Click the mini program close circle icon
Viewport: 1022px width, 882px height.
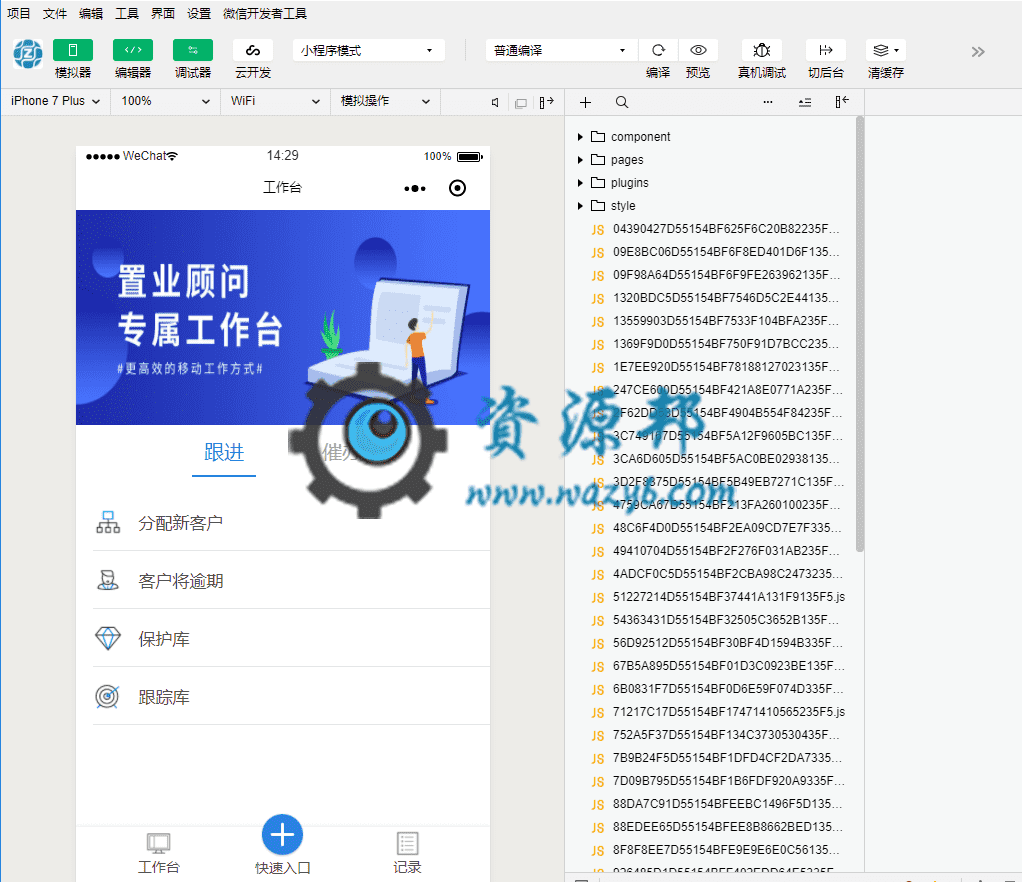click(458, 188)
